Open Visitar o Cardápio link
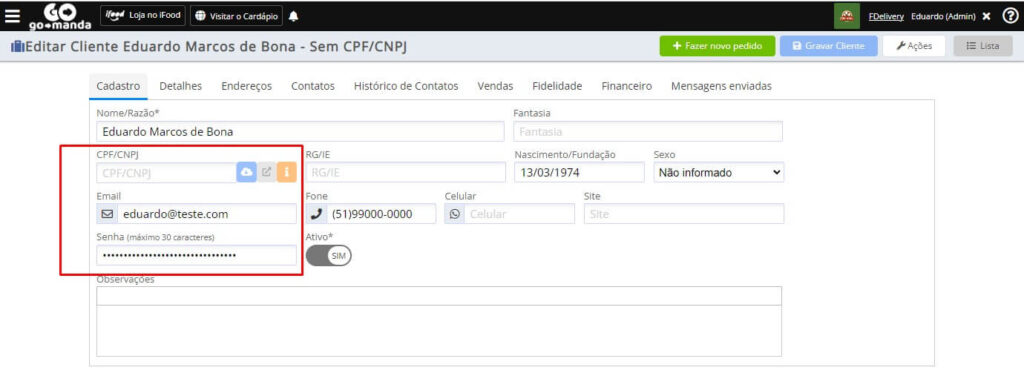 click(x=236, y=16)
